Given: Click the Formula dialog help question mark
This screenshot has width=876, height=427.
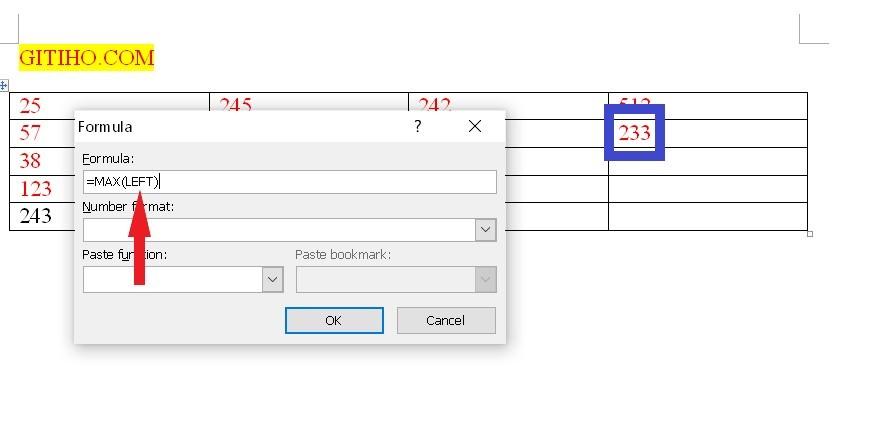Looking at the screenshot, I should (x=418, y=126).
